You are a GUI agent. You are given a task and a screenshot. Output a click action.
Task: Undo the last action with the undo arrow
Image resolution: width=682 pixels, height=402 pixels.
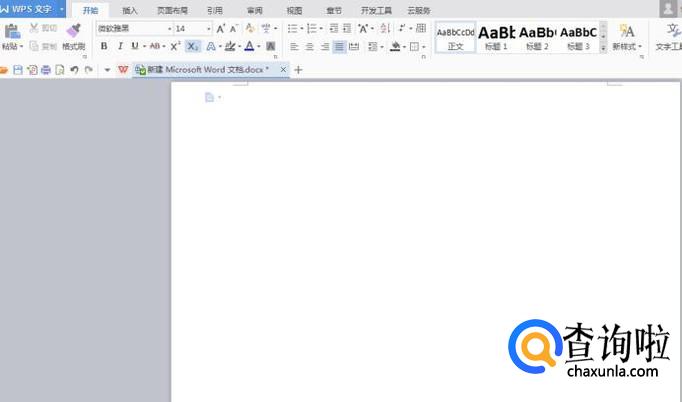tap(74, 70)
